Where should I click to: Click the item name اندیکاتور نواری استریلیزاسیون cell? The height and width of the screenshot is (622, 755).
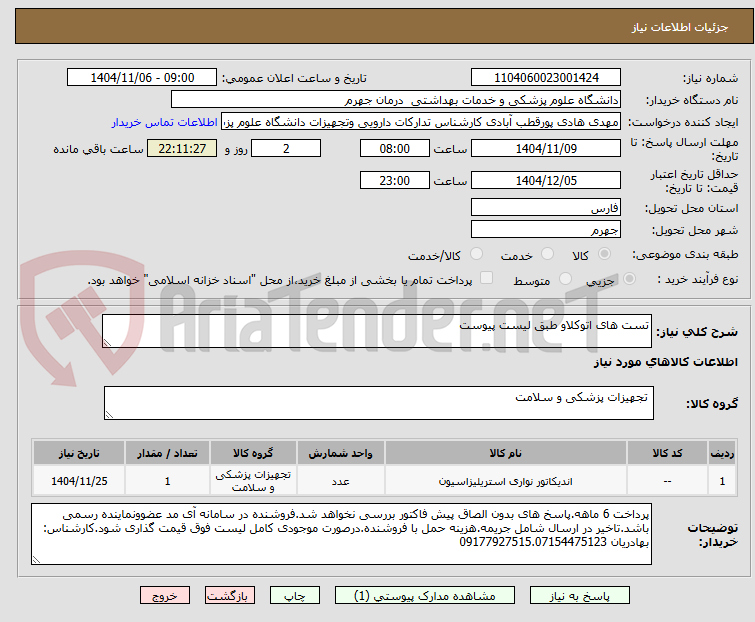[x=506, y=481]
